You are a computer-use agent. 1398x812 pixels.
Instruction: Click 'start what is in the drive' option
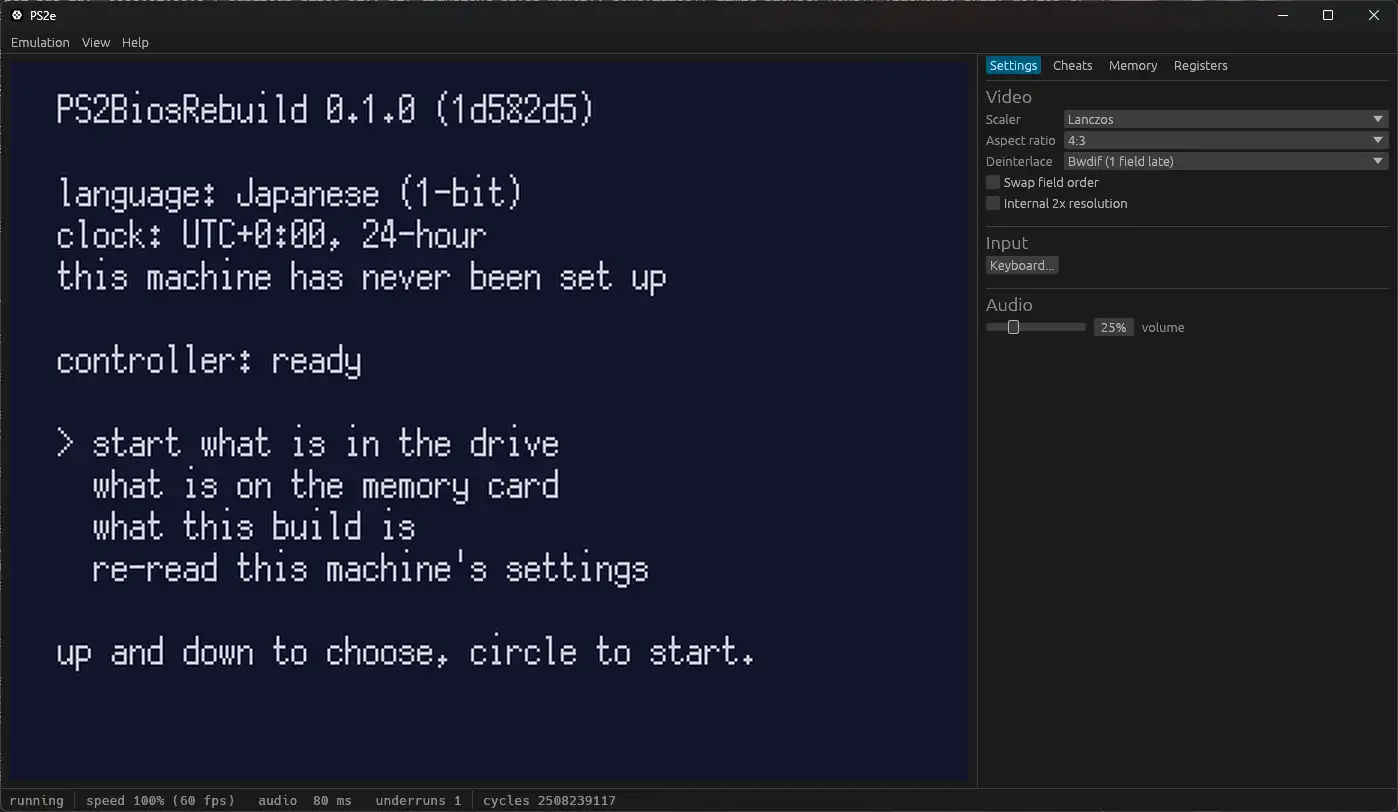click(325, 443)
